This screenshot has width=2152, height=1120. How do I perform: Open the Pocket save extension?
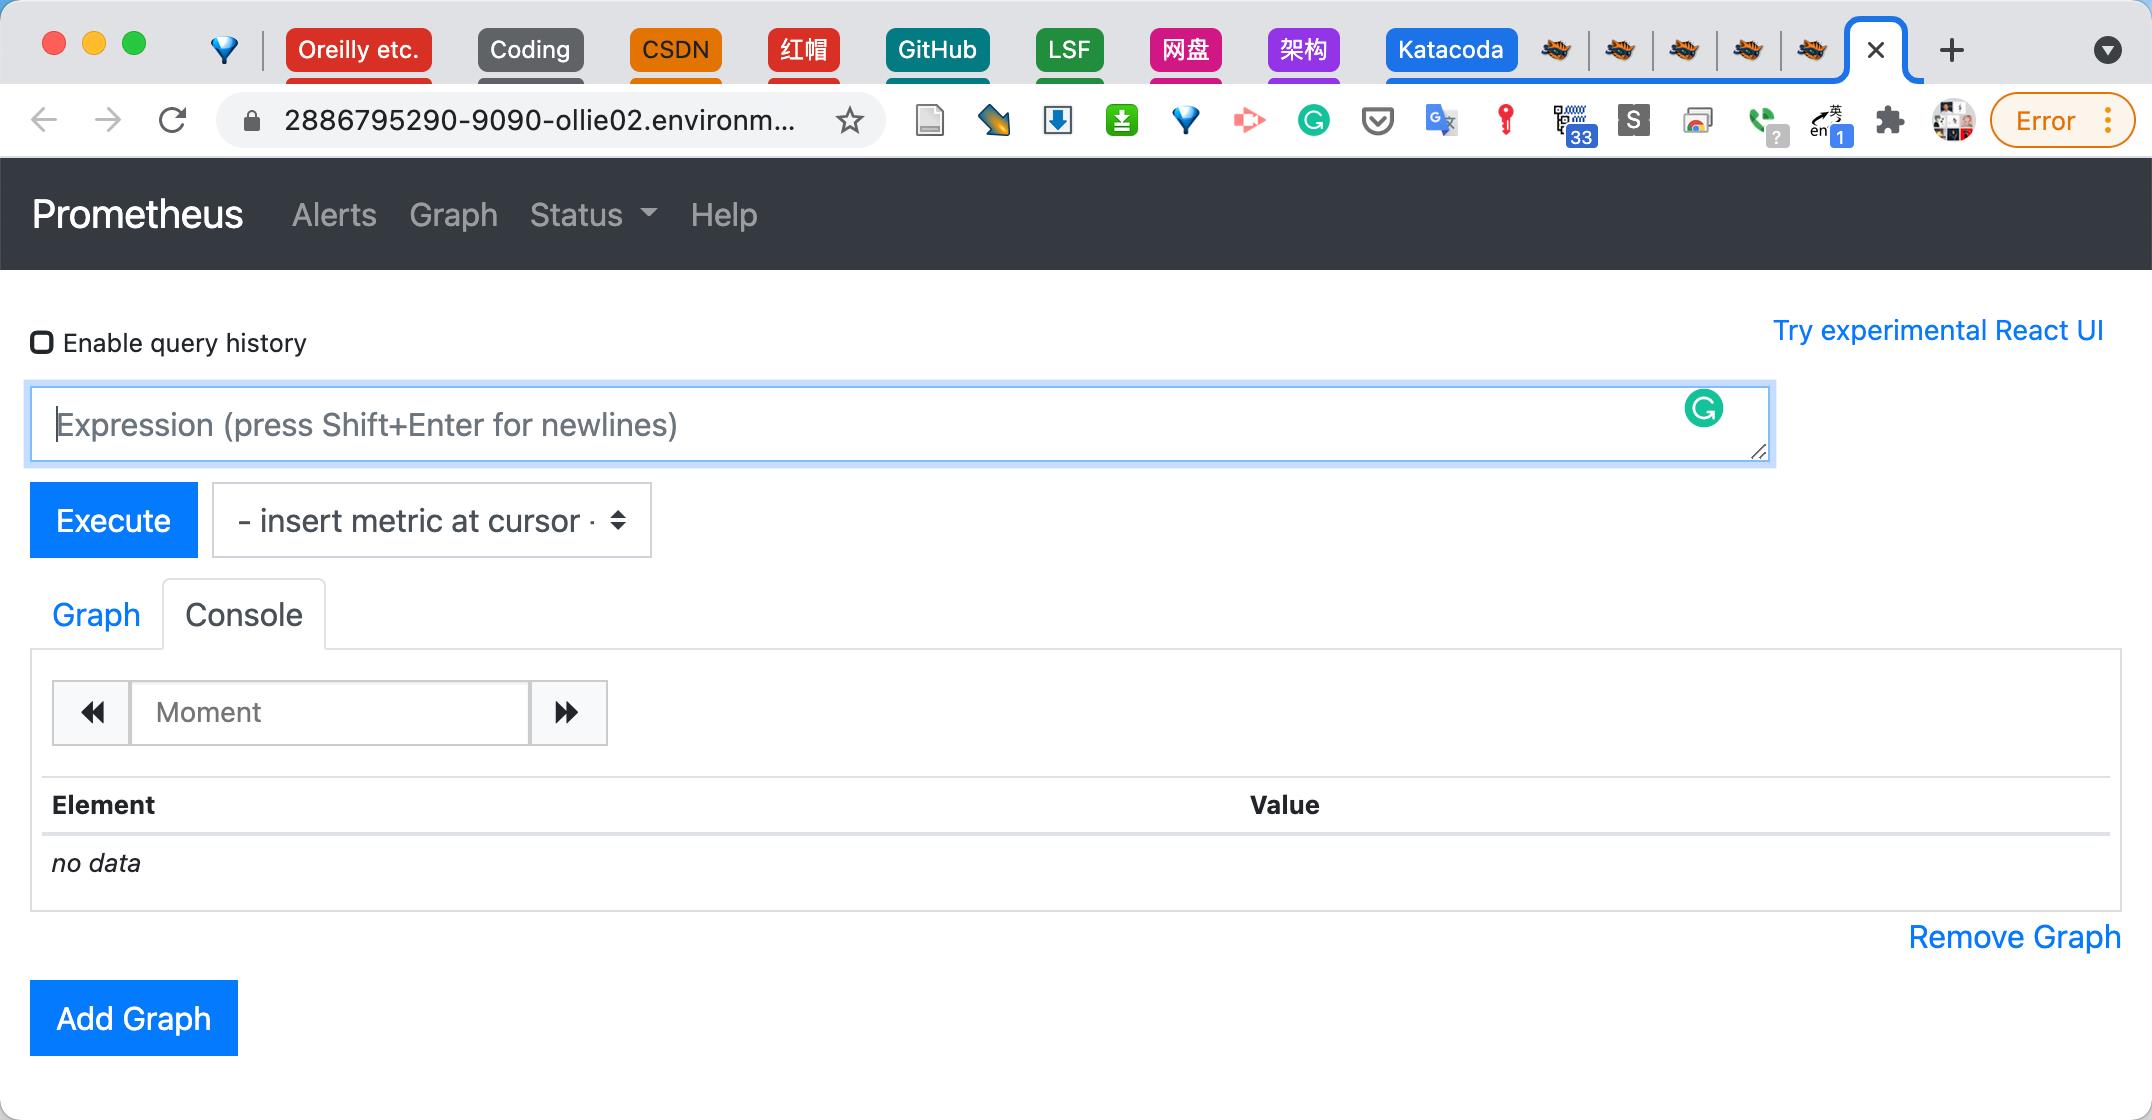[1378, 122]
